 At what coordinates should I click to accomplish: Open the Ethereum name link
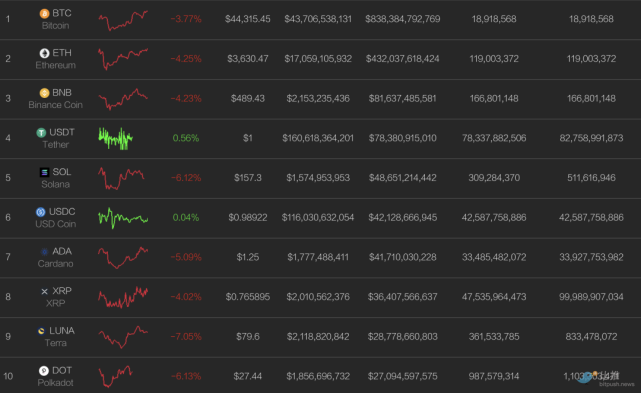56,65
